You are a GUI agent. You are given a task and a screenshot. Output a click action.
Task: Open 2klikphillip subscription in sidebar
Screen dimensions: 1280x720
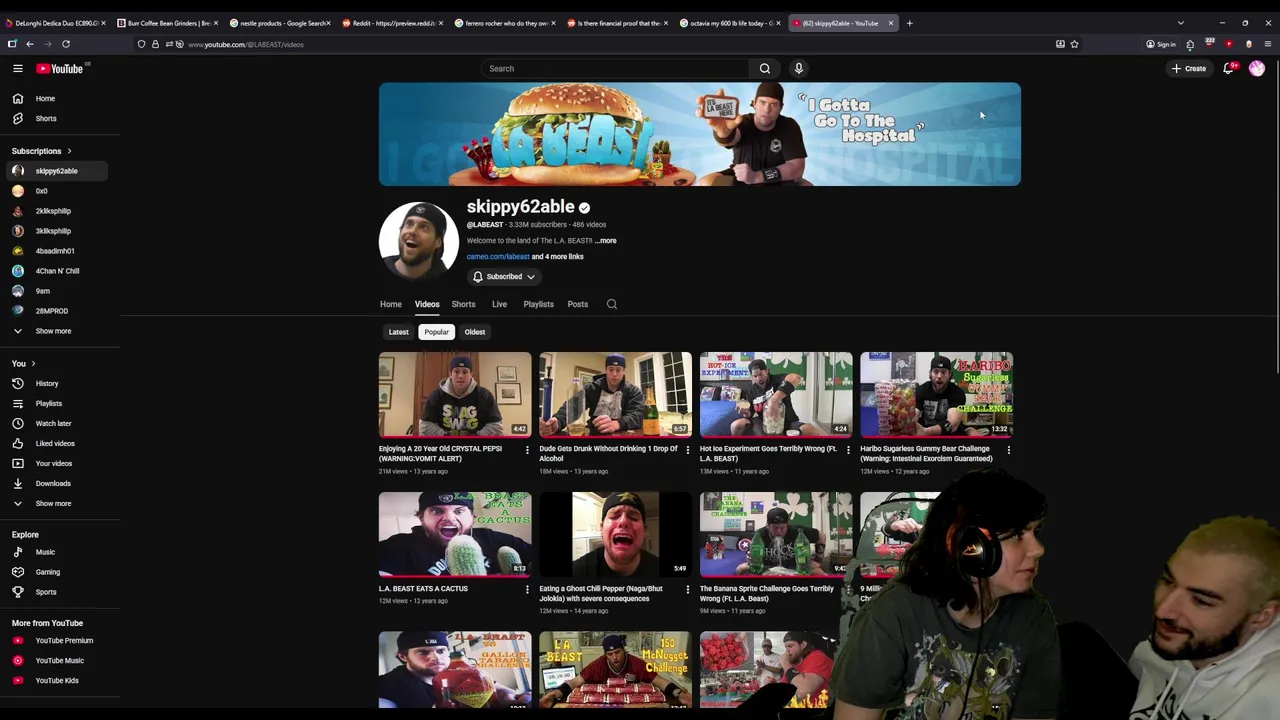point(55,211)
